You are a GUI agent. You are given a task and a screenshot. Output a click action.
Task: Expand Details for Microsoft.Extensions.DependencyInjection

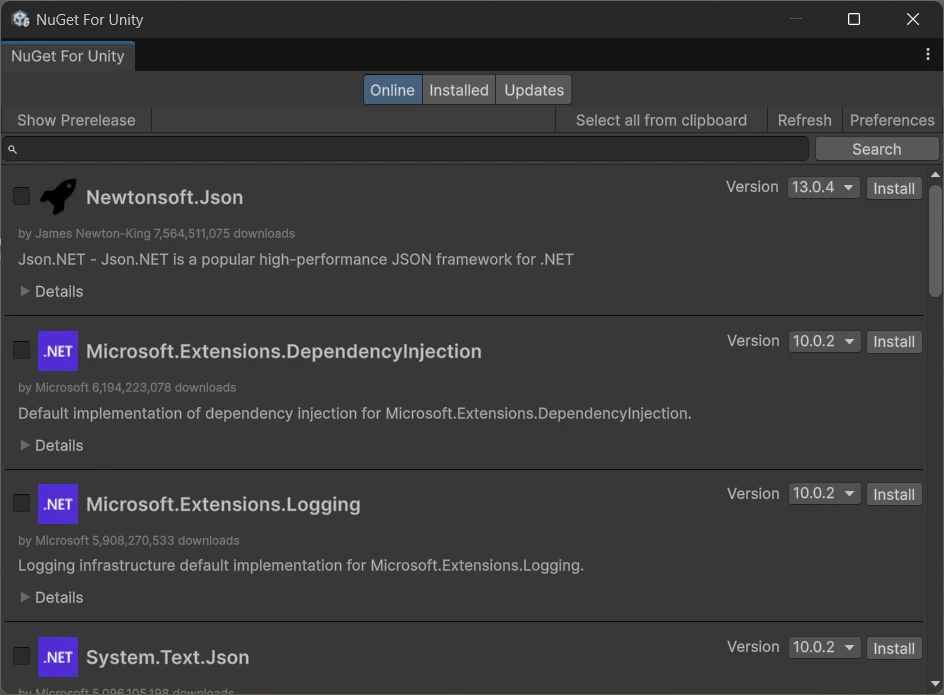[52, 445]
